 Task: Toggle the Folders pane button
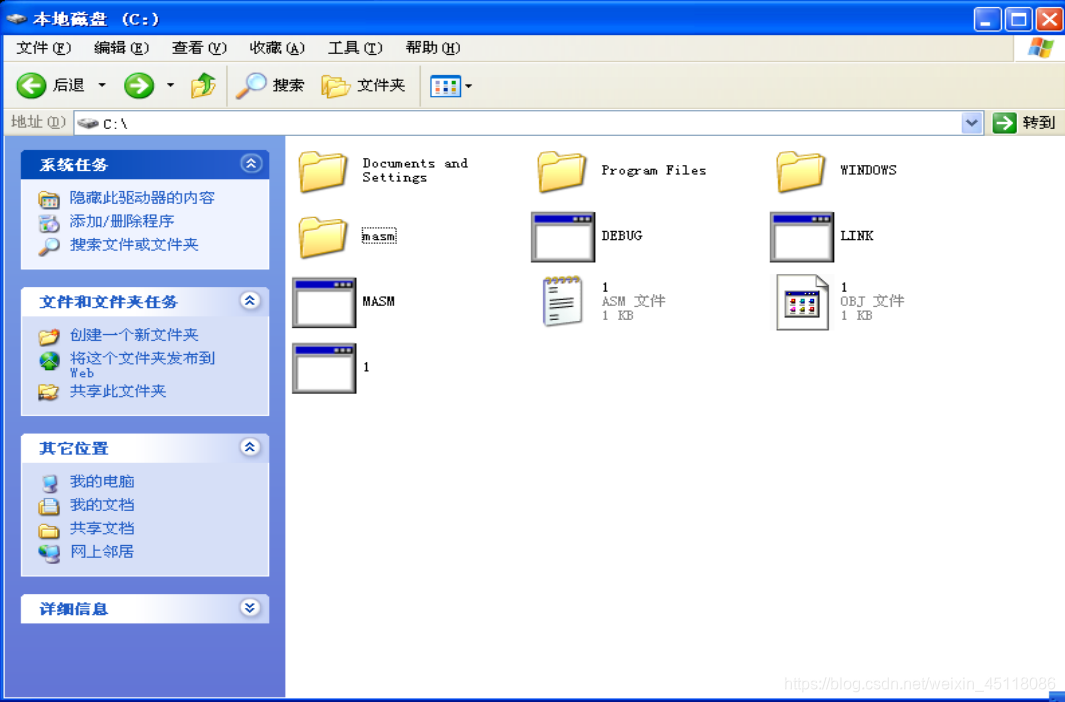(x=363, y=86)
